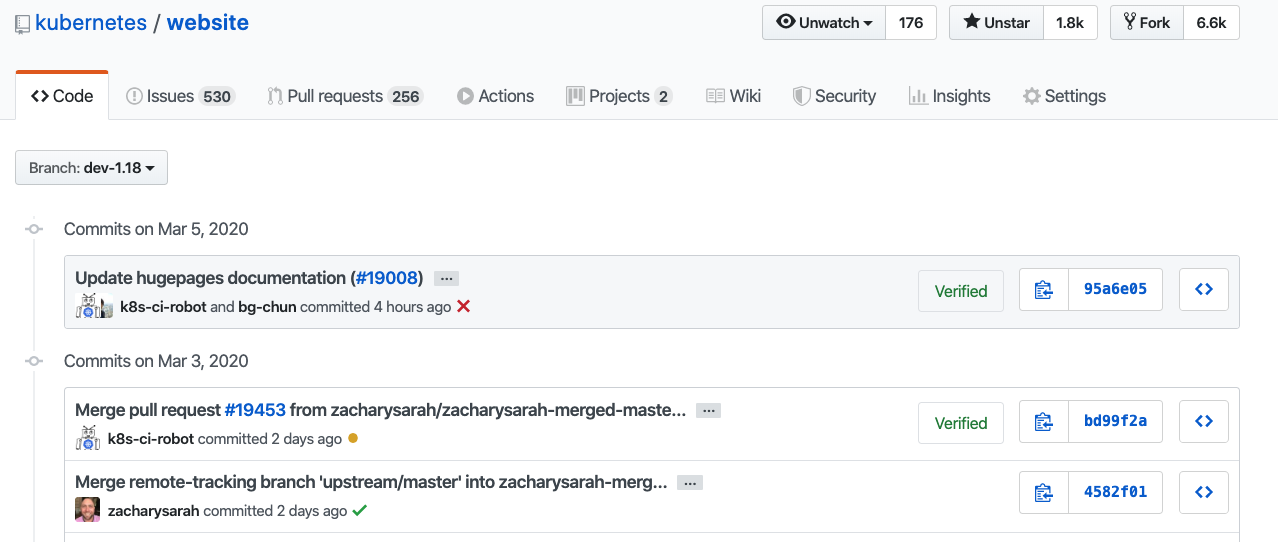Open the Projects tab
The image size is (1278, 542).
coord(619,96)
